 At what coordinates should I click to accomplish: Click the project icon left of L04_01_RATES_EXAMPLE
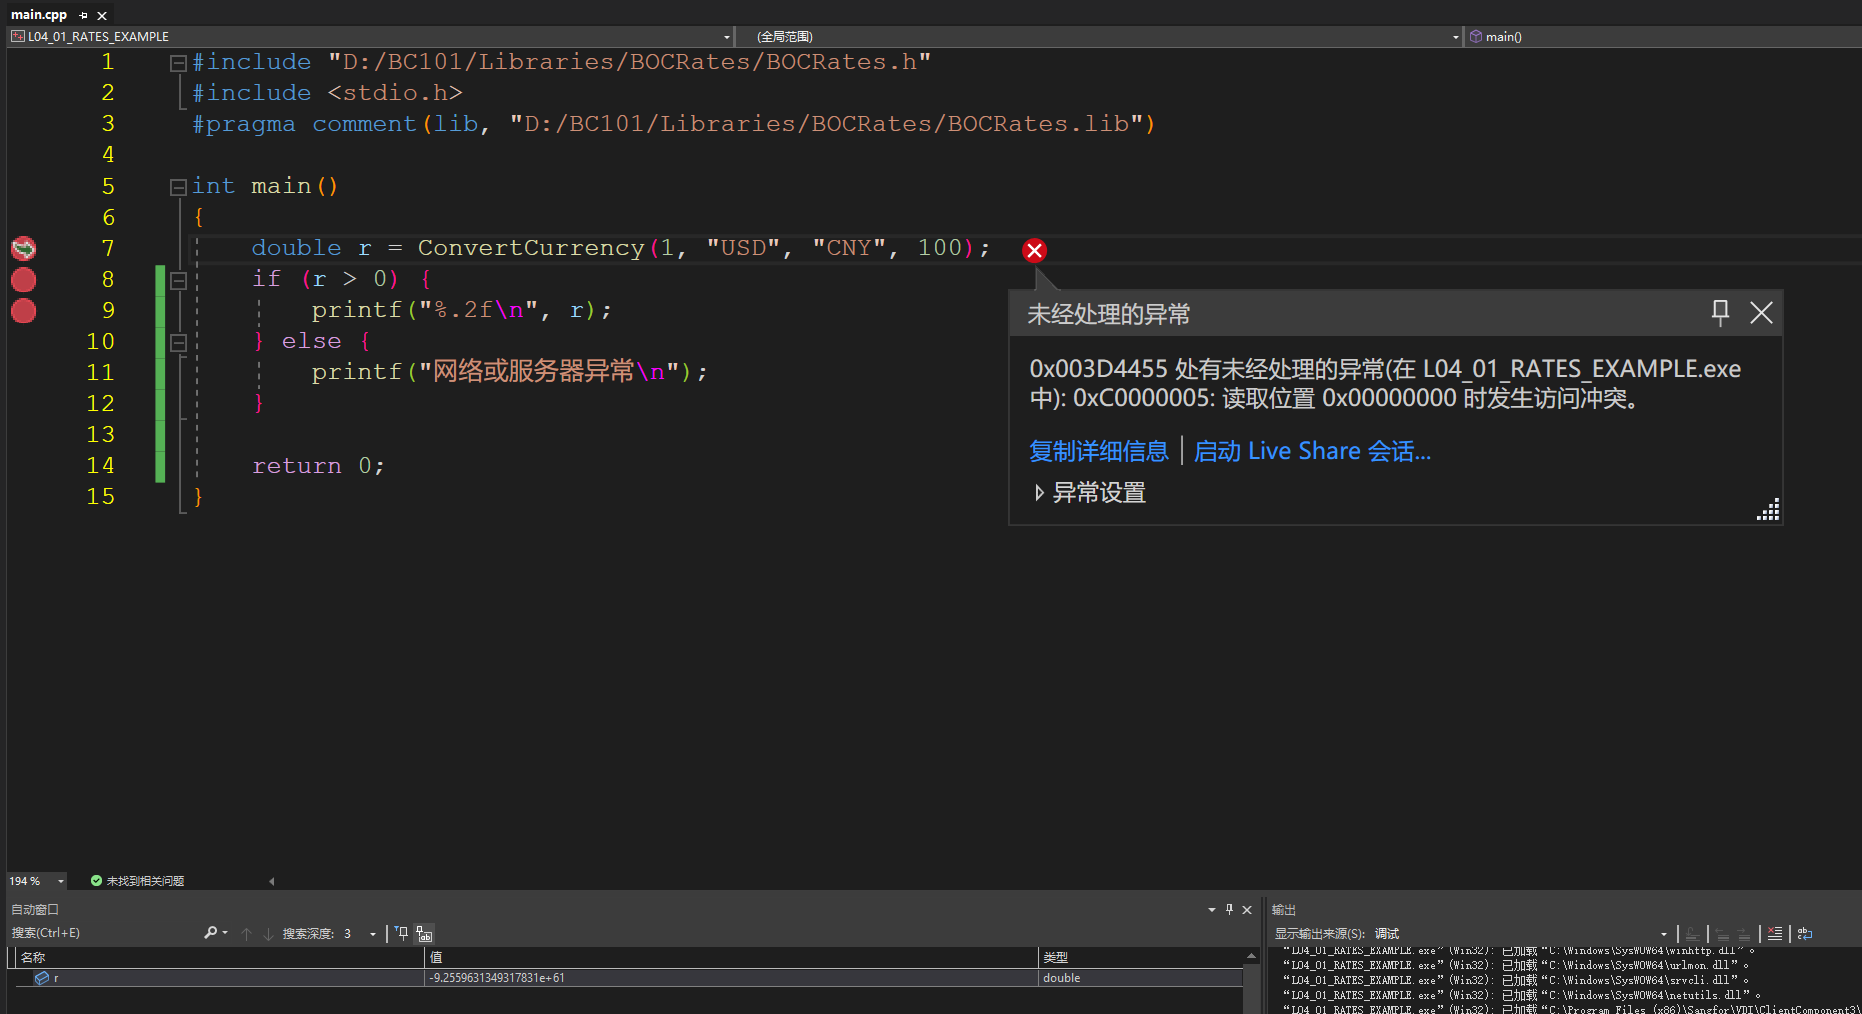[18, 37]
